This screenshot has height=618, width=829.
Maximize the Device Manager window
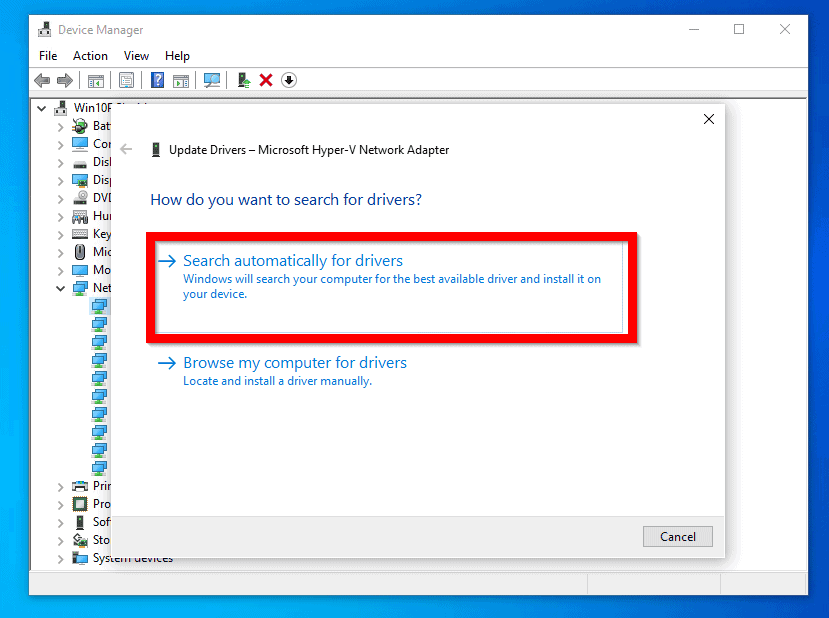click(x=739, y=30)
